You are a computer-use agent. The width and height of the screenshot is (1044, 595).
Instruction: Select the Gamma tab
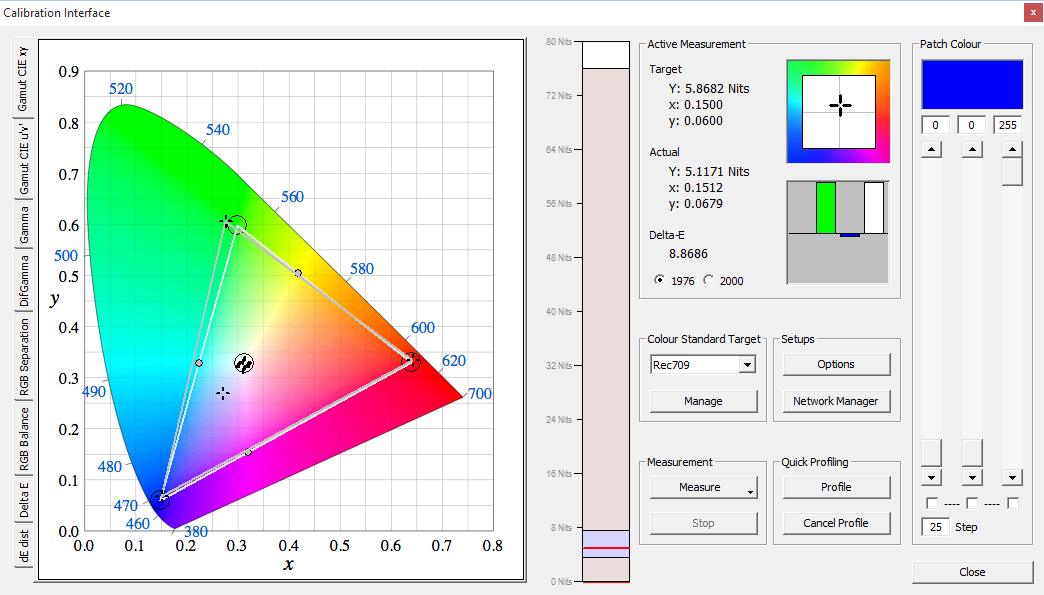[x=23, y=224]
